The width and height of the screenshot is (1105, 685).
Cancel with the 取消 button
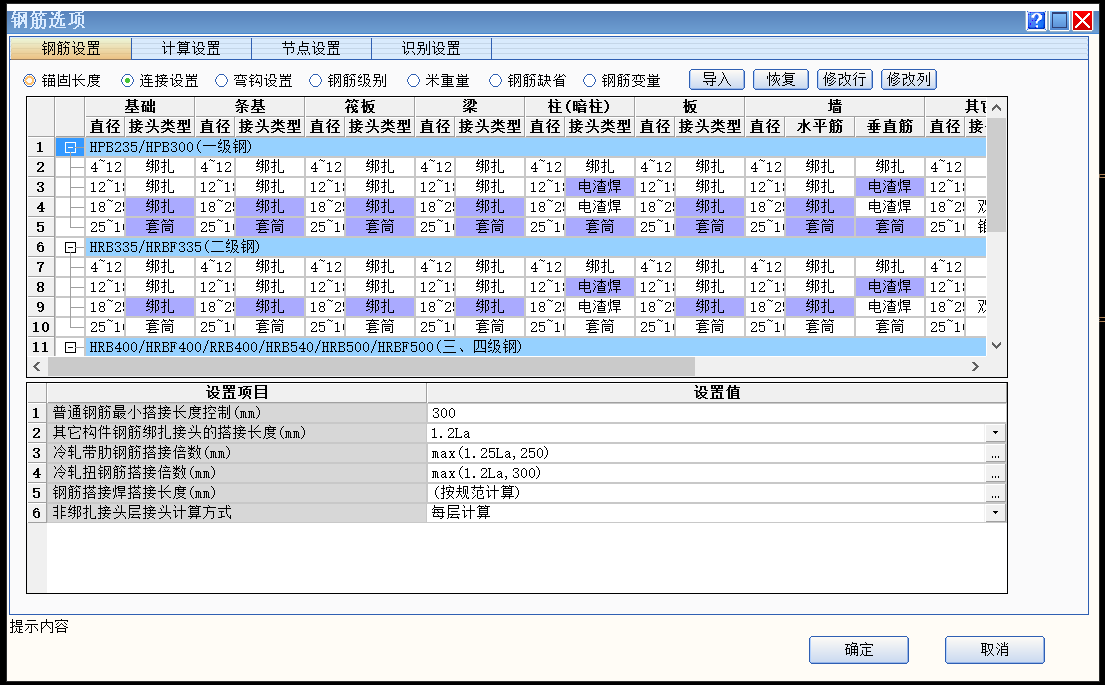(994, 650)
